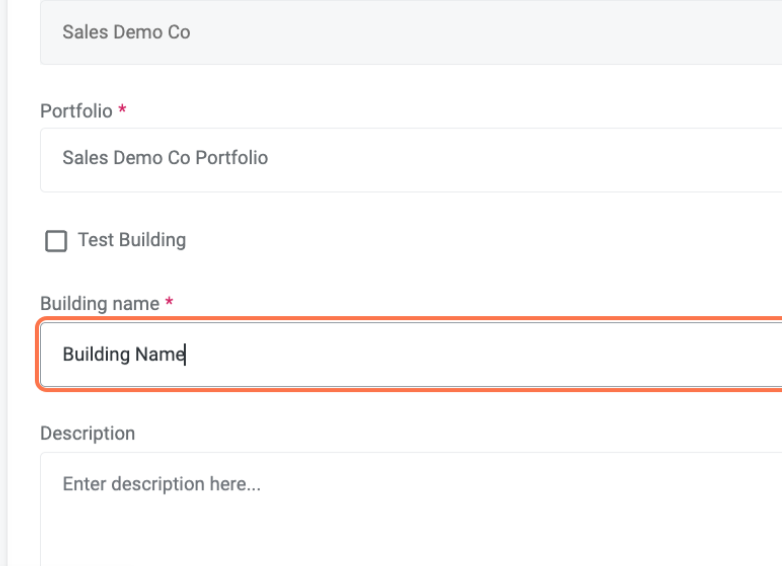Image resolution: width=782 pixels, height=566 pixels.
Task: Click empty space below the Description placeholder
Action: 300,535
